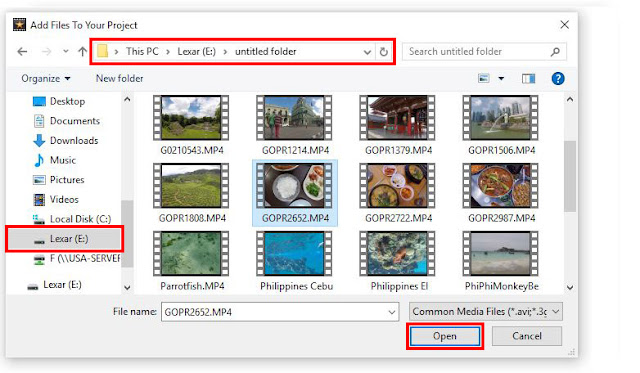Open Downloads in the navigation pane
Screen dimensions: 640x373
click(x=65, y=140)
